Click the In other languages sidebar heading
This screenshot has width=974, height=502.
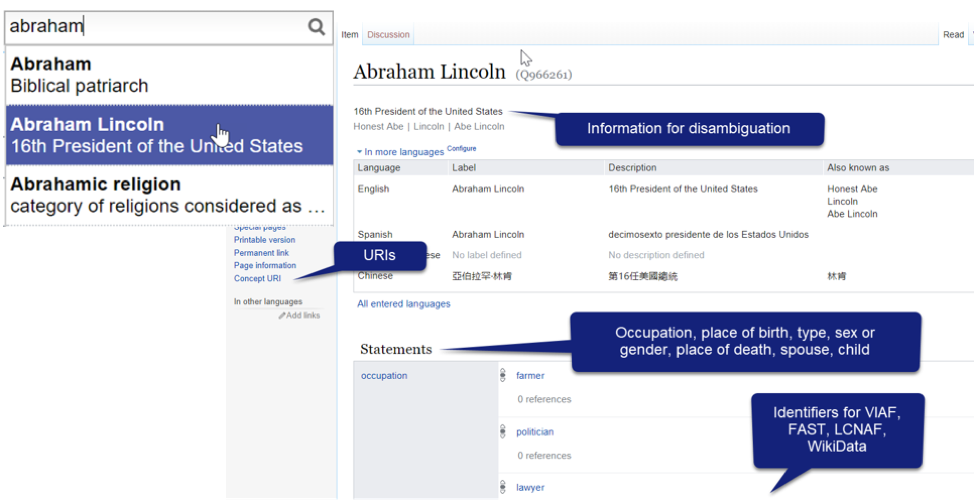click(268, 302)
